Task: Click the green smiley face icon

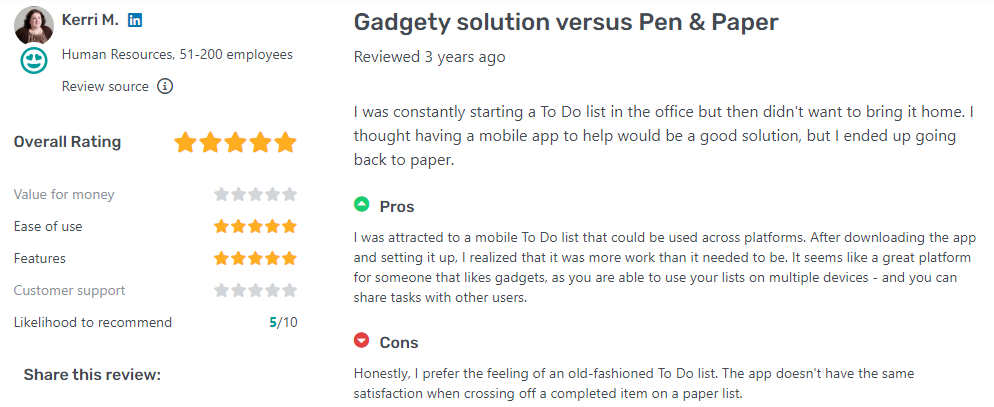Action: click(34, 60)
